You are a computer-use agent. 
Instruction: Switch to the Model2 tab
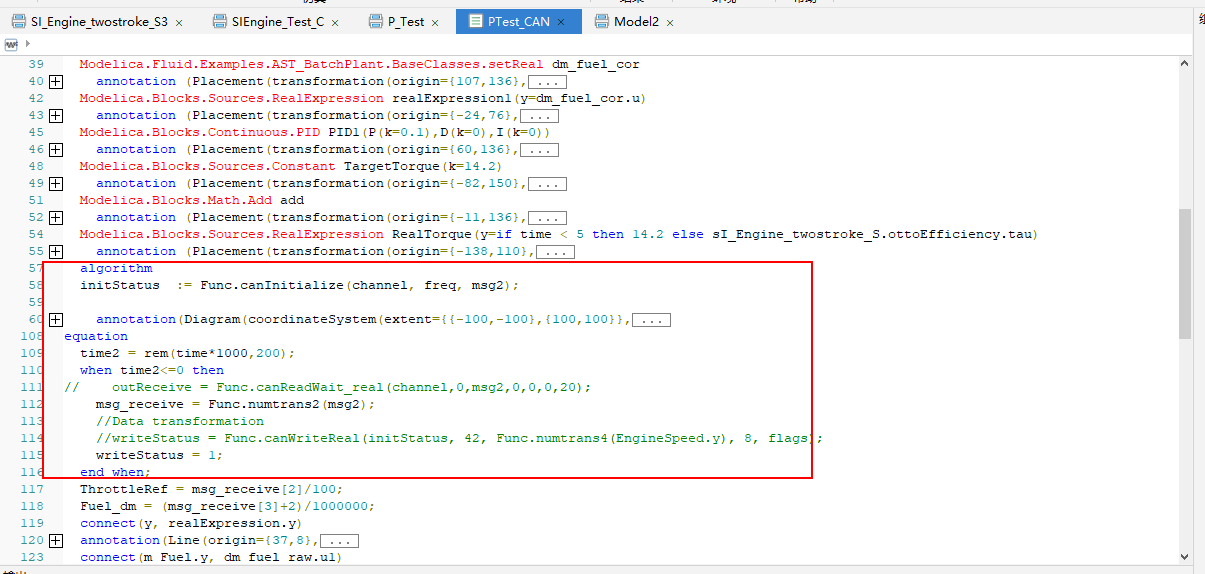click(x=636, y=21)
